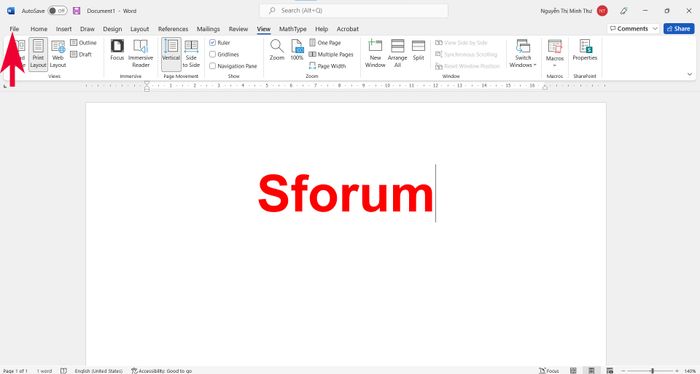Switch to Web Layout view
Image resolution: width=700 pixels, height=374 pixels.
tap(58, 54)
